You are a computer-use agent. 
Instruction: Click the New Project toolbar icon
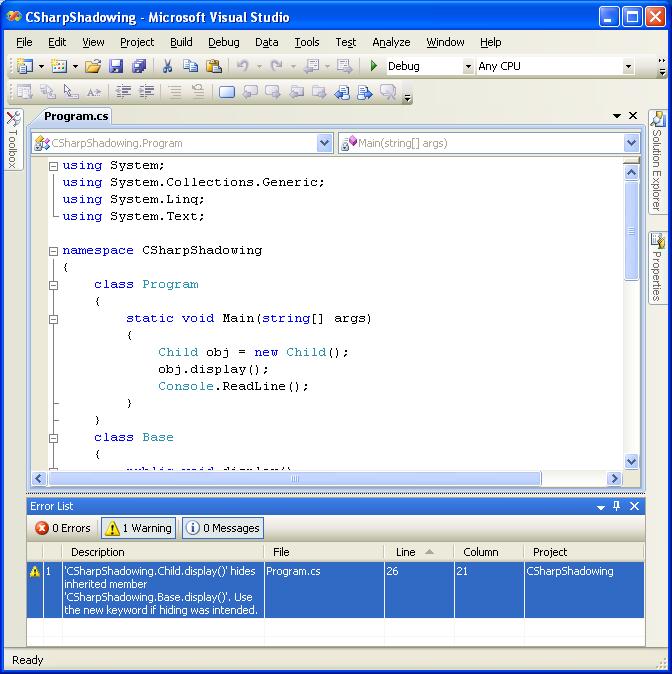(x=25, y=66)
